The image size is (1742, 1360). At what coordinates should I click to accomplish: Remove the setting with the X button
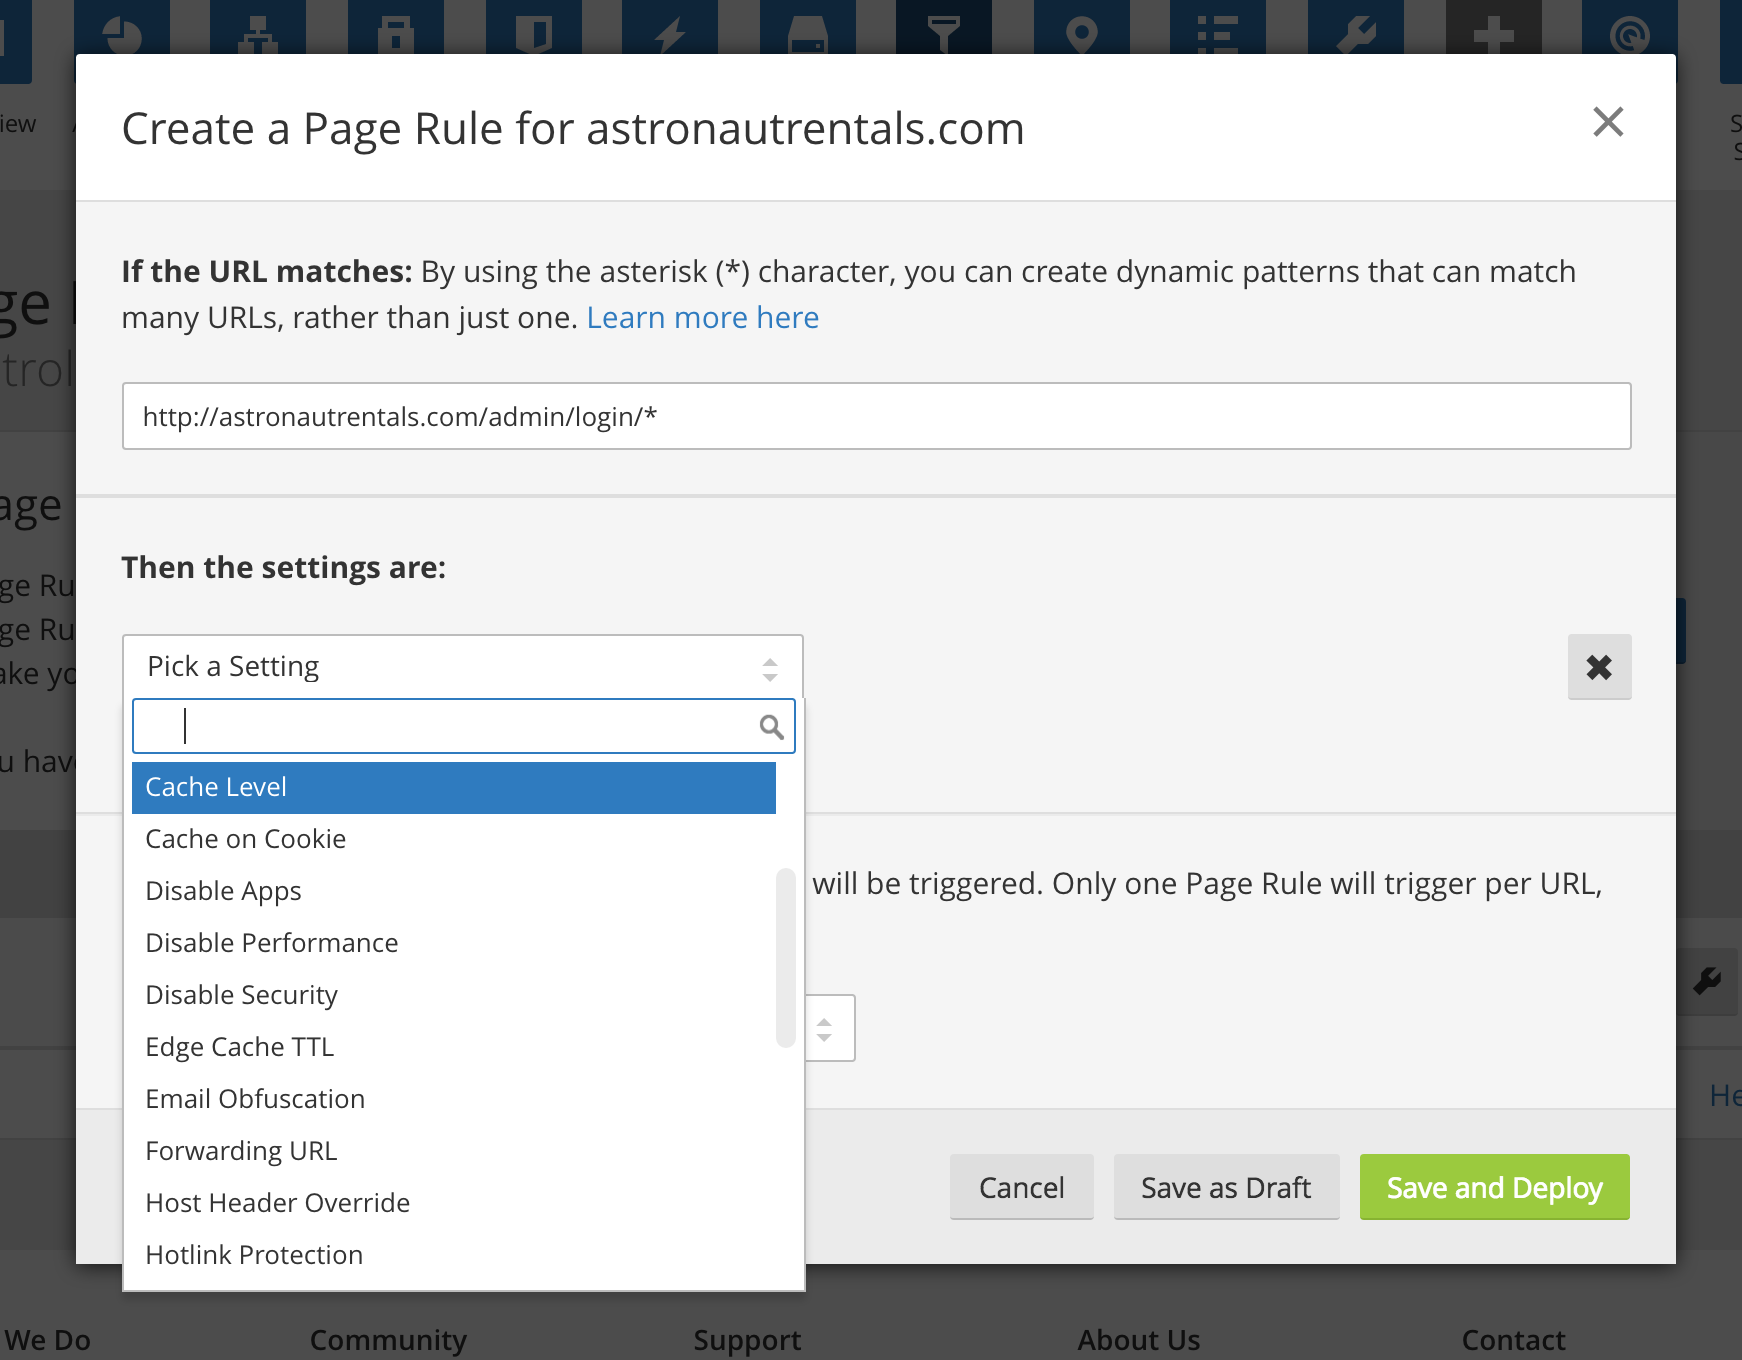[1599, 666]
